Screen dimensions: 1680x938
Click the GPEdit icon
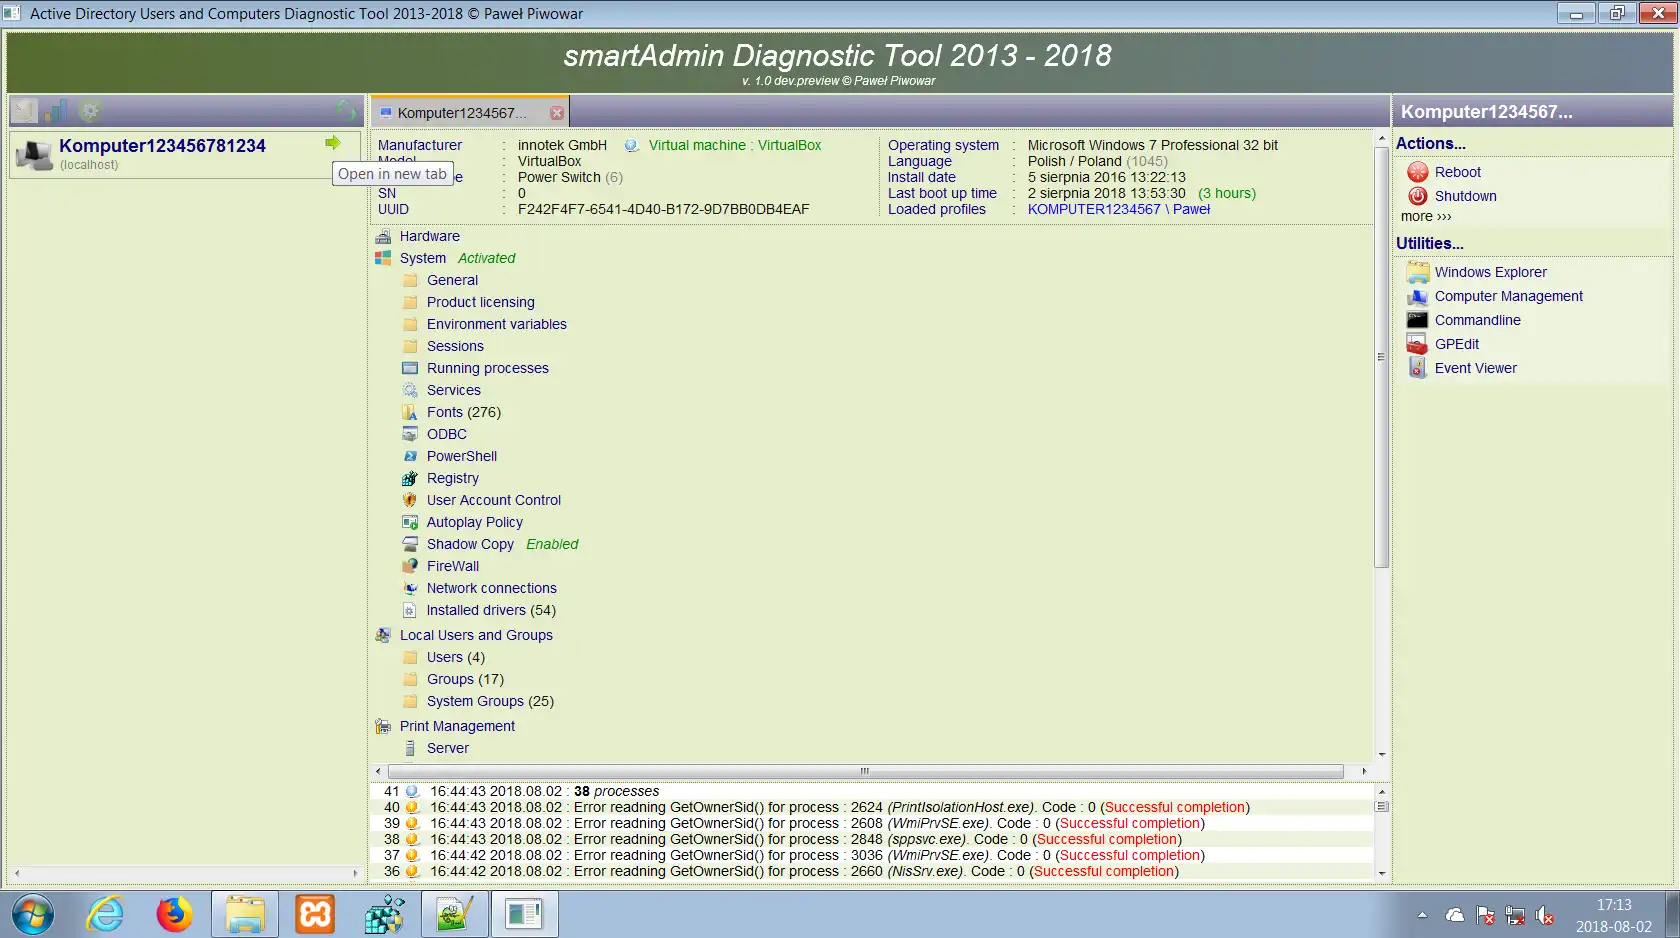1417,344
